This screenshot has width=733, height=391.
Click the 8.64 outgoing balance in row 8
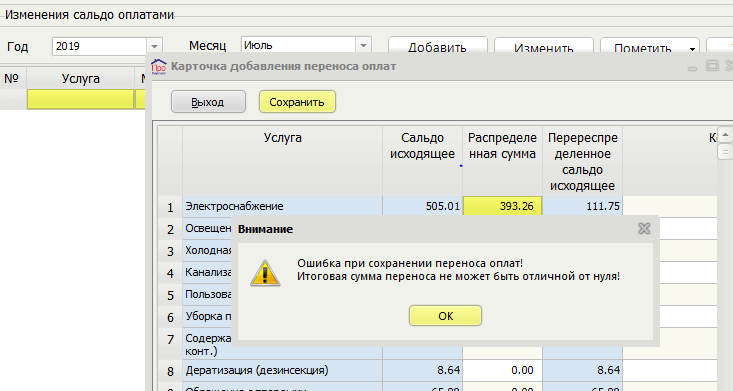(422, 370)
